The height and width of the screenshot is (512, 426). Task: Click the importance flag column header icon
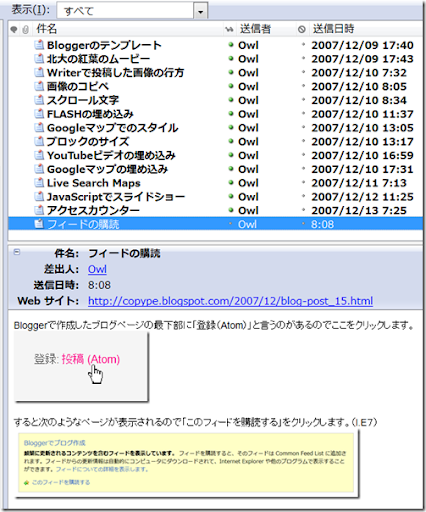[14, 30]
